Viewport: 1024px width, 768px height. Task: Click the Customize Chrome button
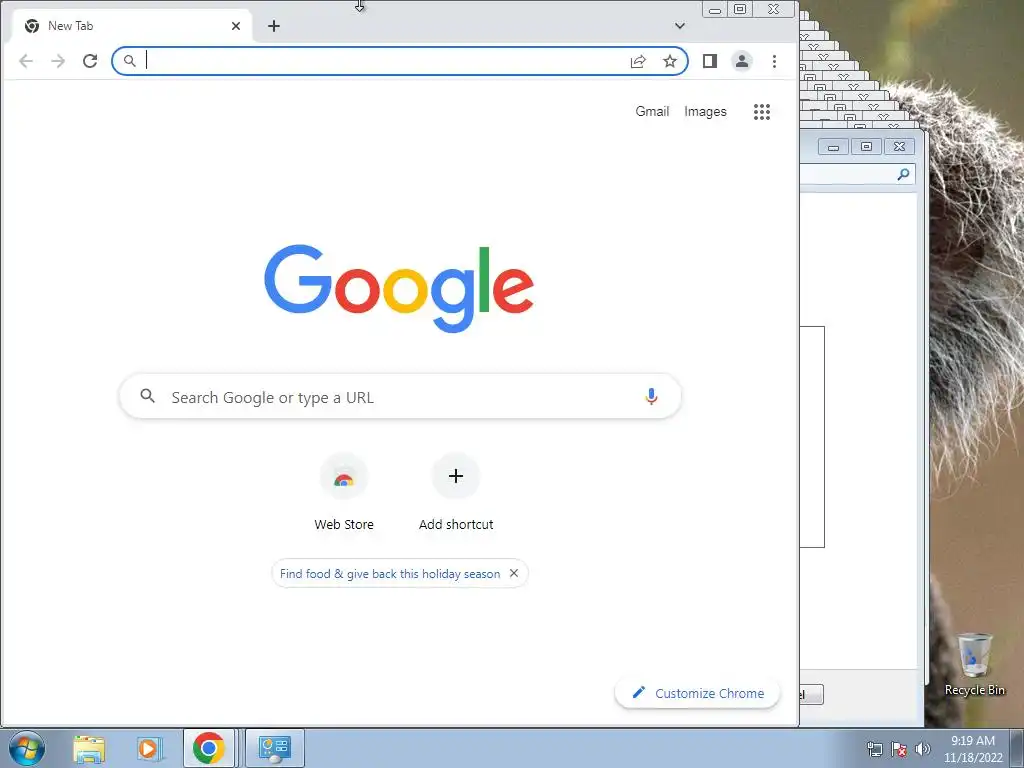click(x=697, y=693)
